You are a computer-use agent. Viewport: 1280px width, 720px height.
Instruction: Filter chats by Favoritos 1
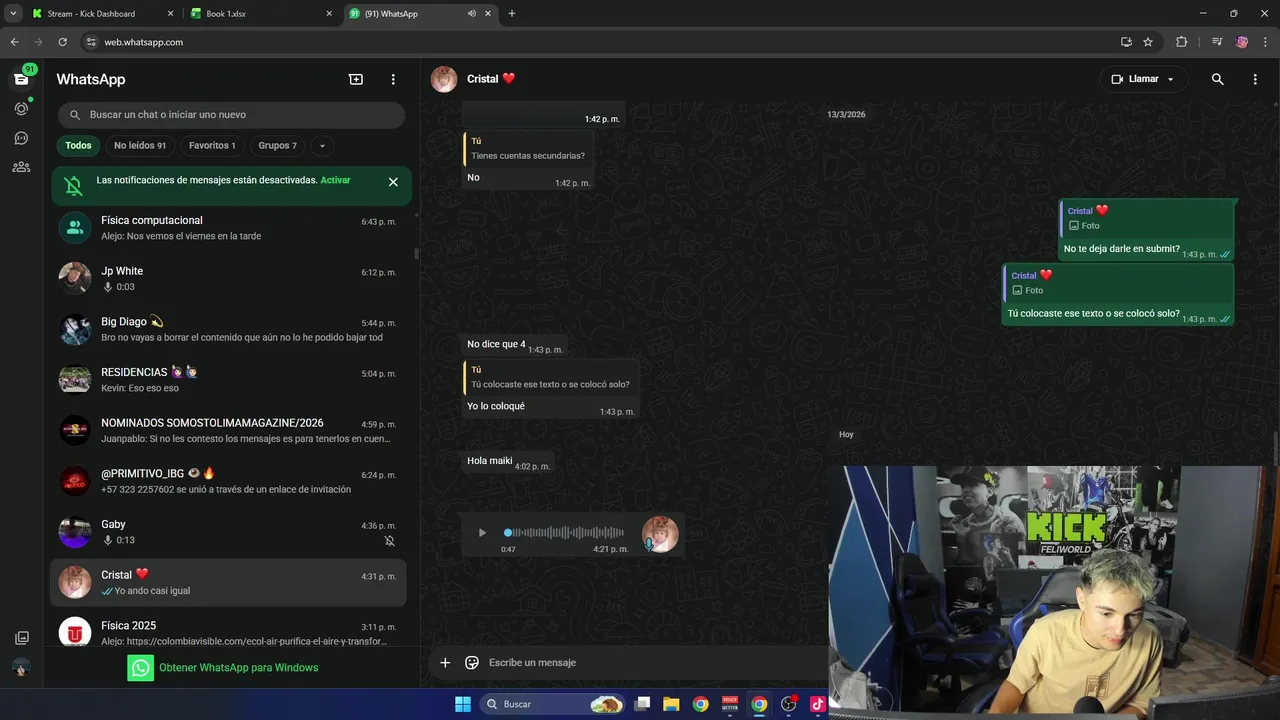pyautogui.click(x=212, y=145)
